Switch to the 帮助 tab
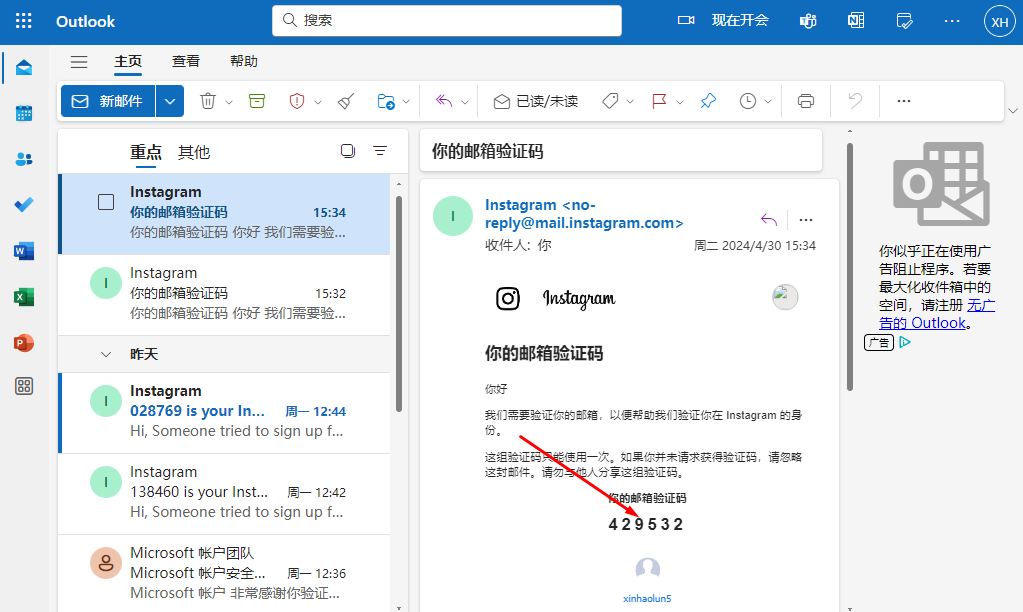The height and width of the screenshot is (612, 1023). pos(244,61)
